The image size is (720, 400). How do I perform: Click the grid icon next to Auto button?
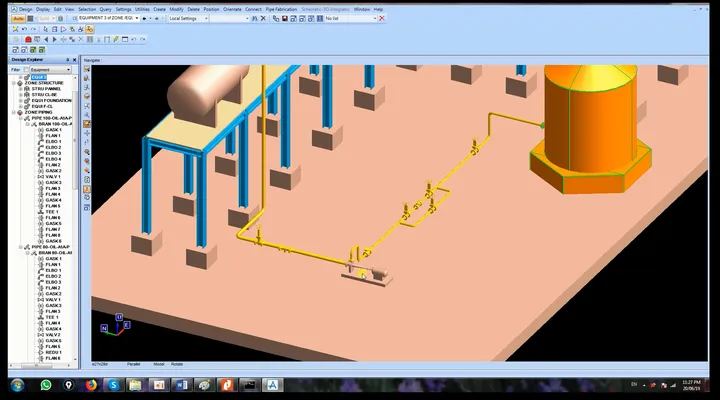30,18
